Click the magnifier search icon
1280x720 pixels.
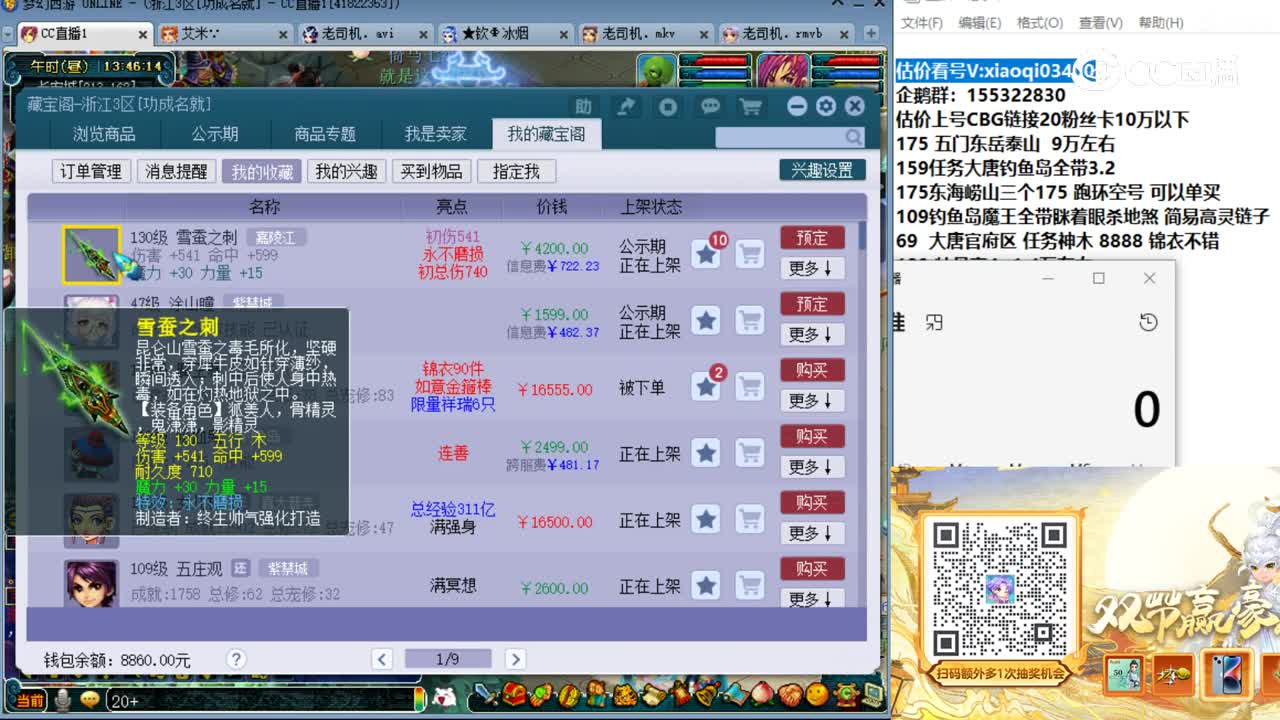tap(853, 137)
